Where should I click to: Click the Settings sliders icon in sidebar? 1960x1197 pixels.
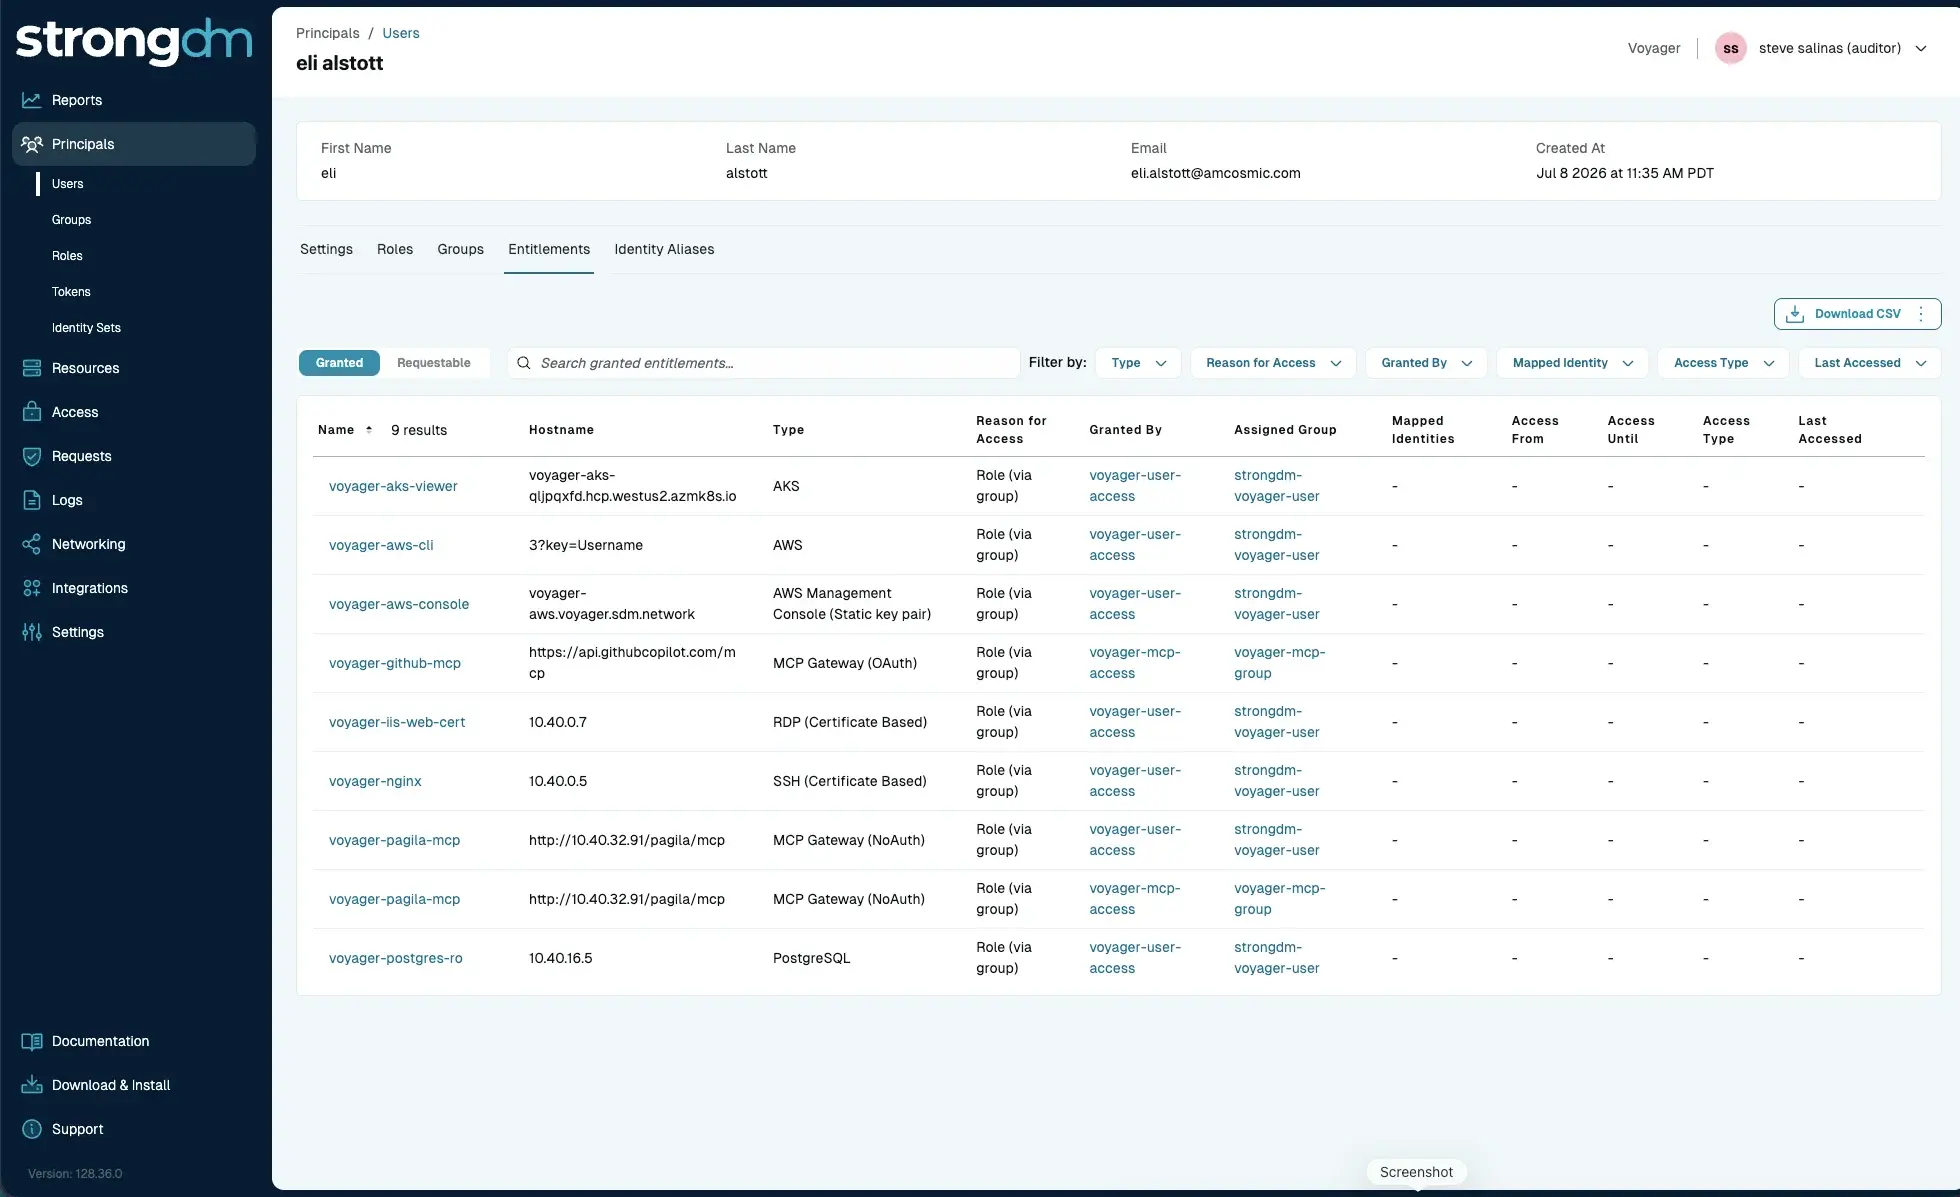tap(32, 632)
